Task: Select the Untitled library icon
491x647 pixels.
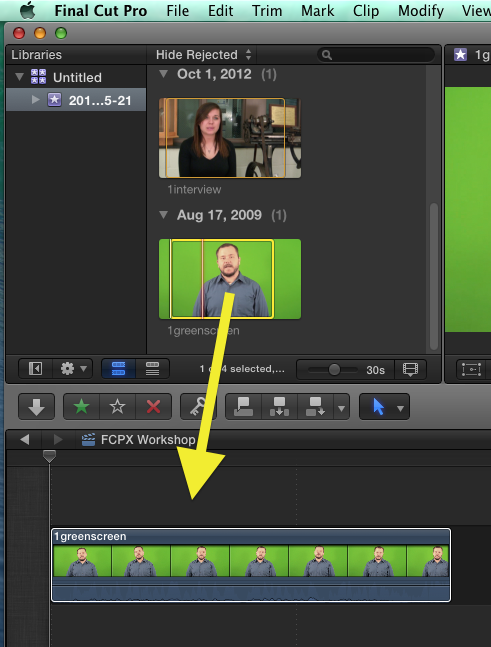Action: pyautogui.click(x=38, y=77)
